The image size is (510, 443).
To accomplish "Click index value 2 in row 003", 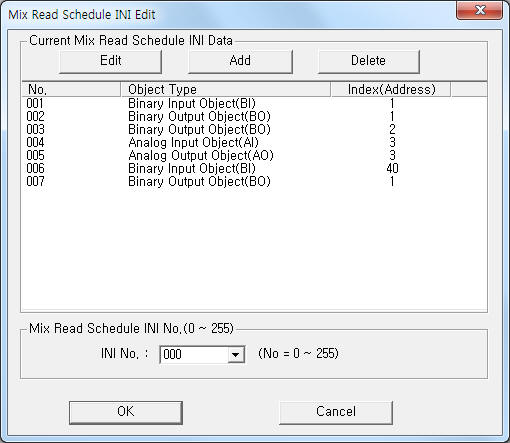I will coord(392,129).
